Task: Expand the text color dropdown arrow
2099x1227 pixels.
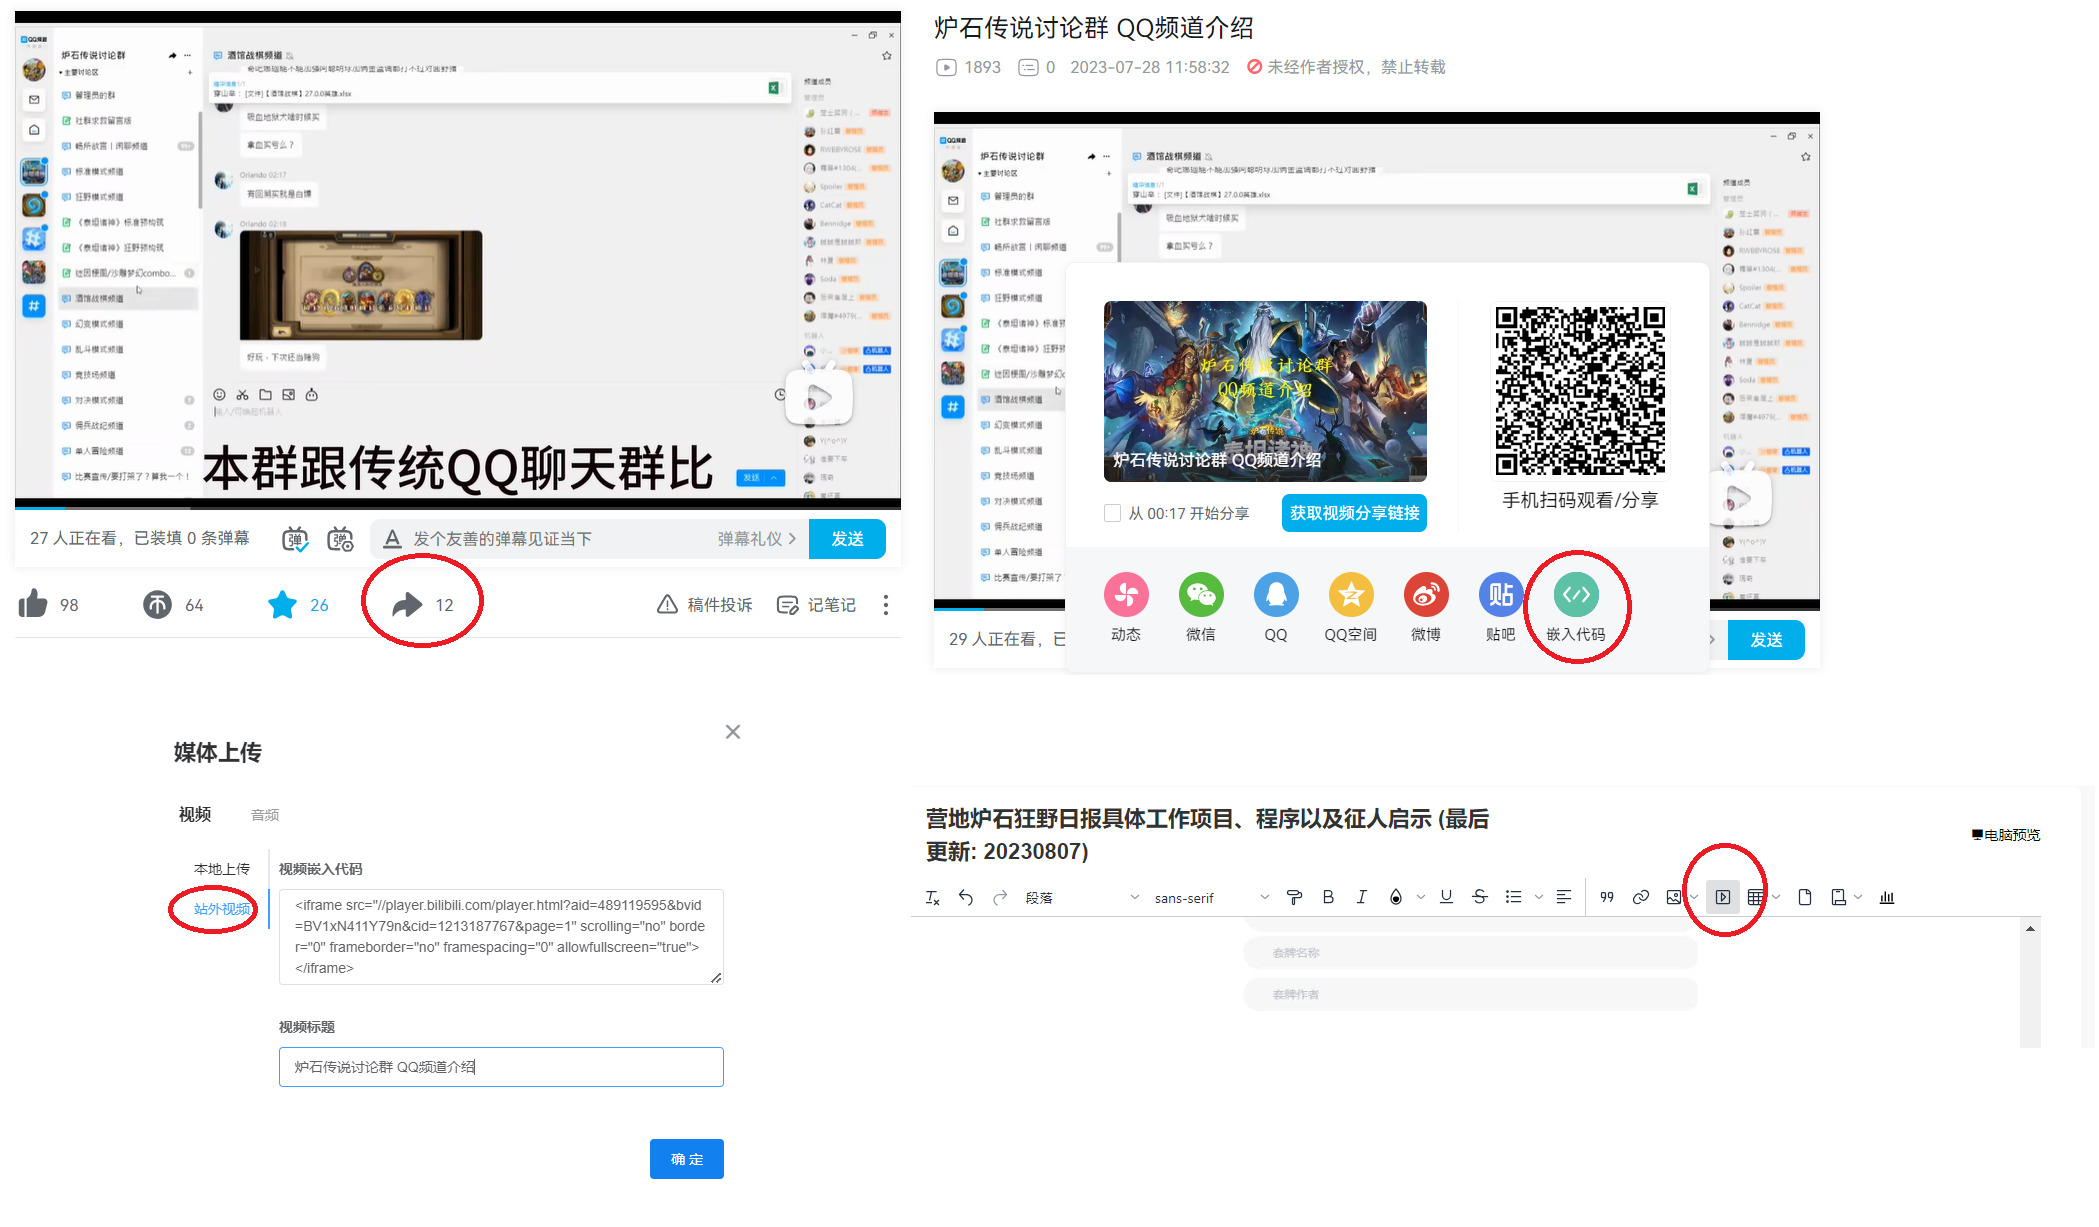Action: point(1420,898)
